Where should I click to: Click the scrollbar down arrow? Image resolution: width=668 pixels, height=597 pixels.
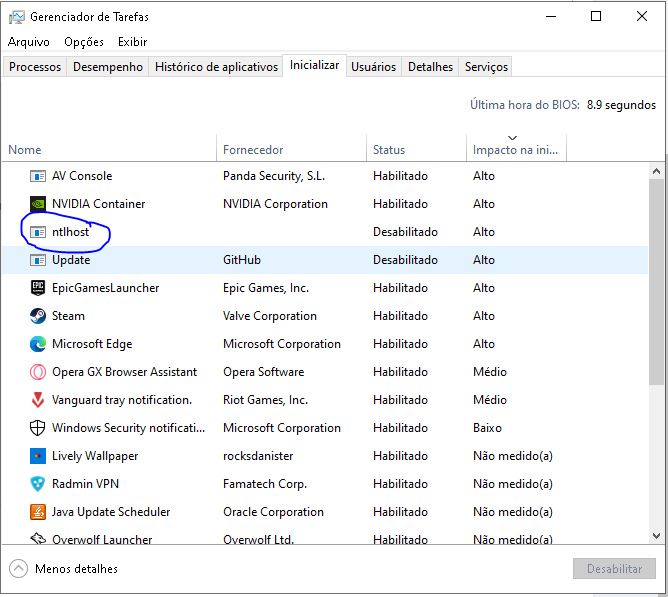(656, 536)
